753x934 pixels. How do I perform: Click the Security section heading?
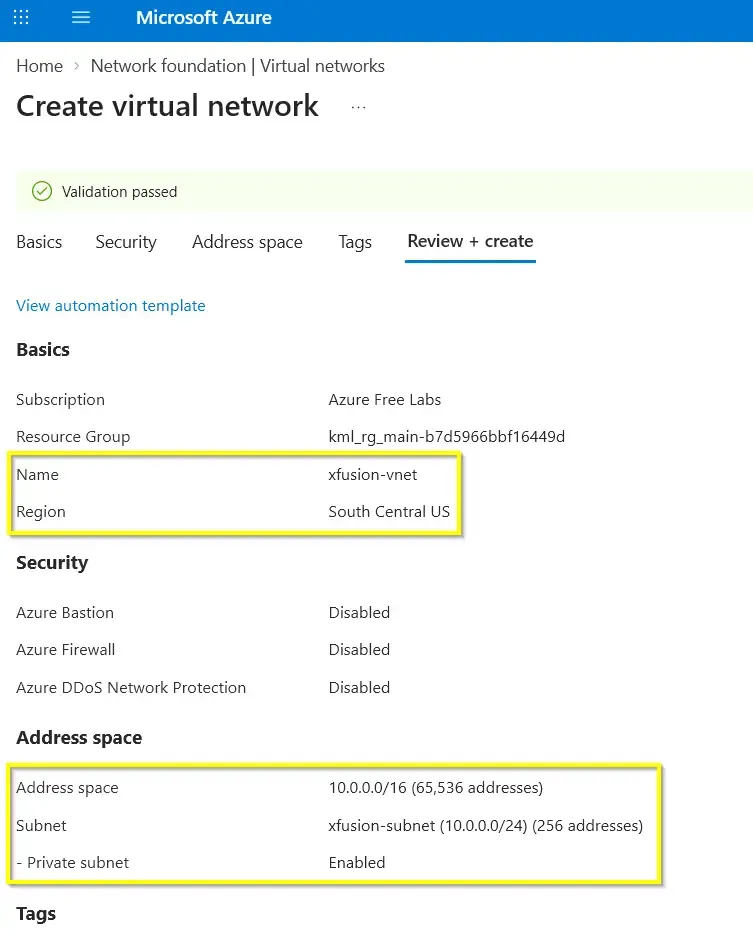pyautogui.click(x=52, y=563)
